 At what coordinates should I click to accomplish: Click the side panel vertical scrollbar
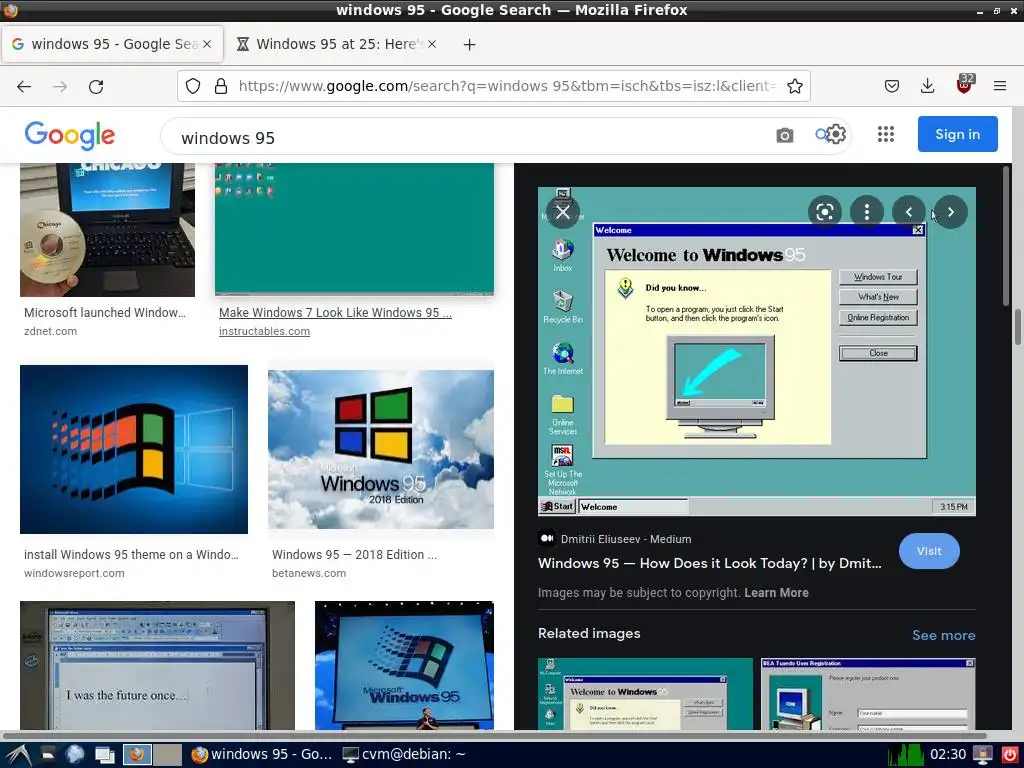click(1006, 235)
